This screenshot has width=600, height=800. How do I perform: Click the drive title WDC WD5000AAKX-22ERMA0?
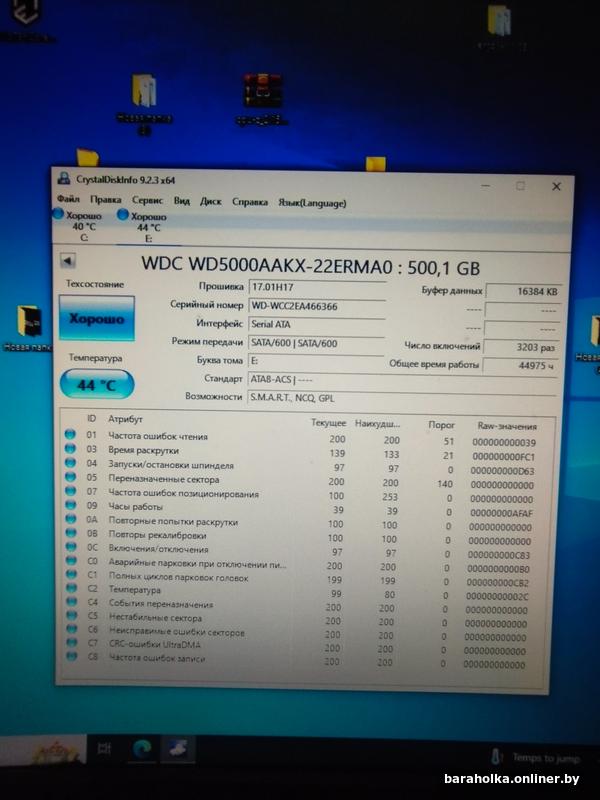(267, 265)
